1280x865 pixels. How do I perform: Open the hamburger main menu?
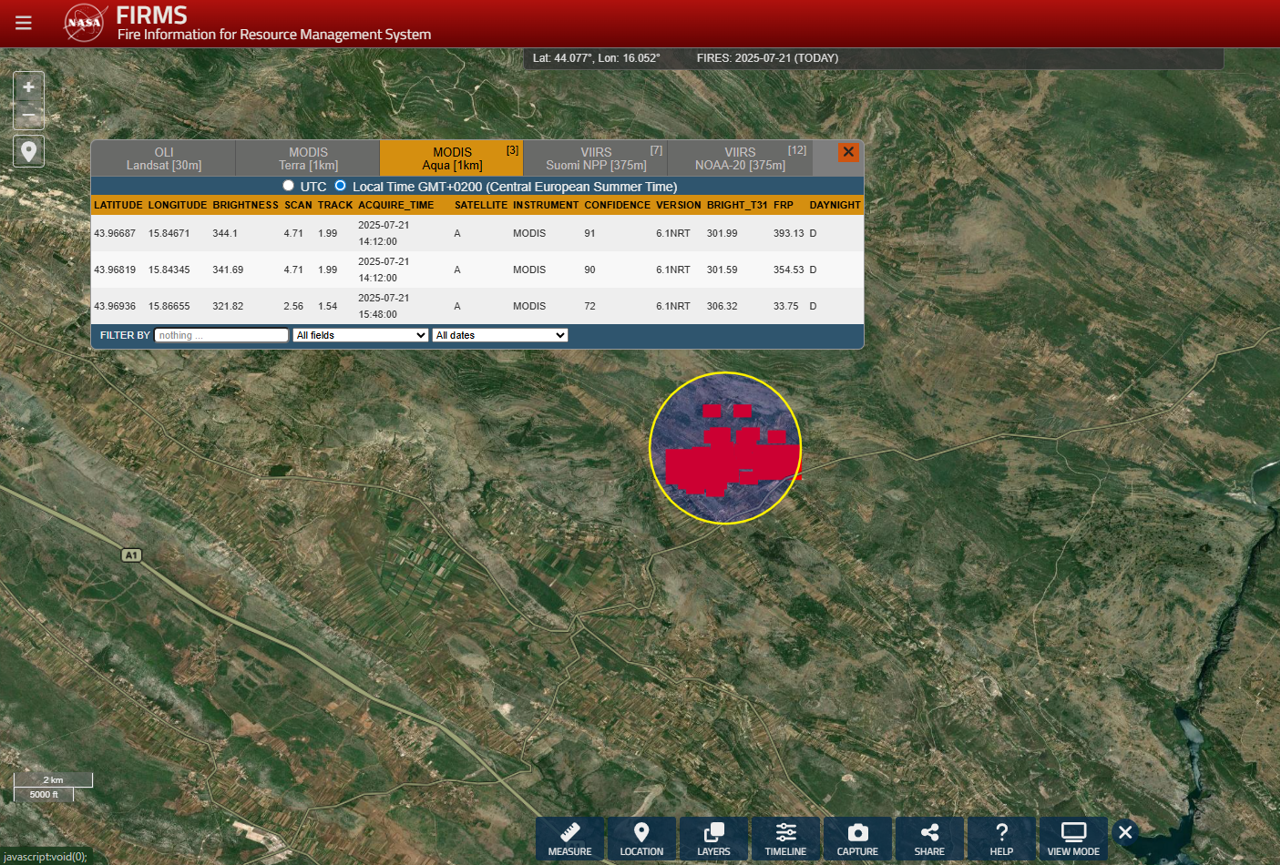point(23,23)
